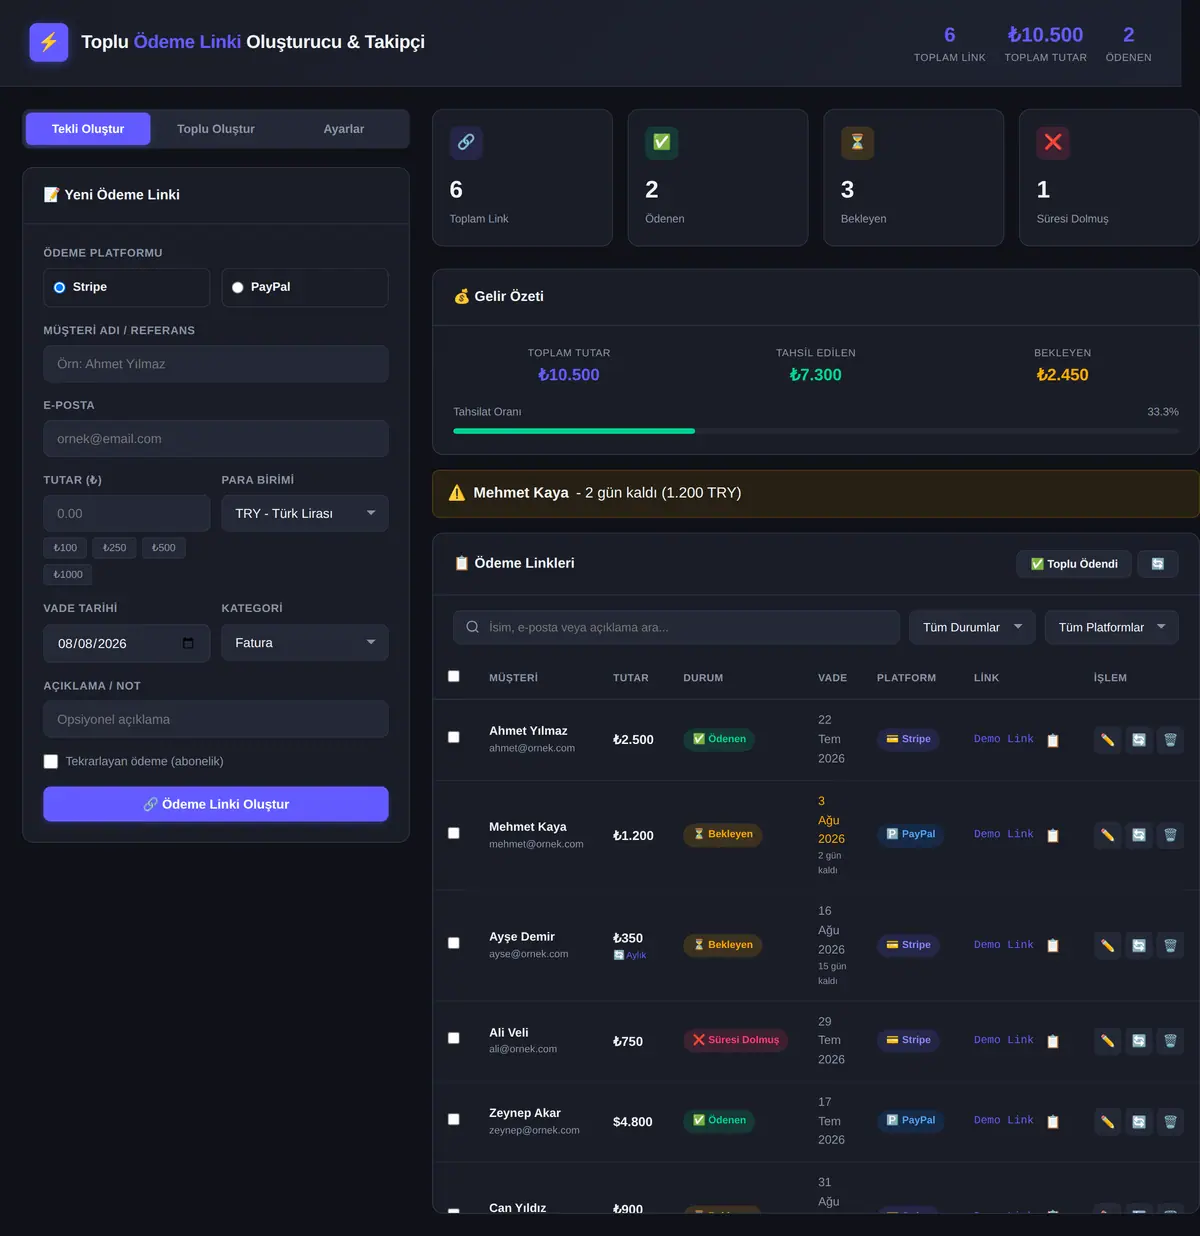
Task: Click the Tahsilat Oranı progress bar
Action: coord(816,431)
